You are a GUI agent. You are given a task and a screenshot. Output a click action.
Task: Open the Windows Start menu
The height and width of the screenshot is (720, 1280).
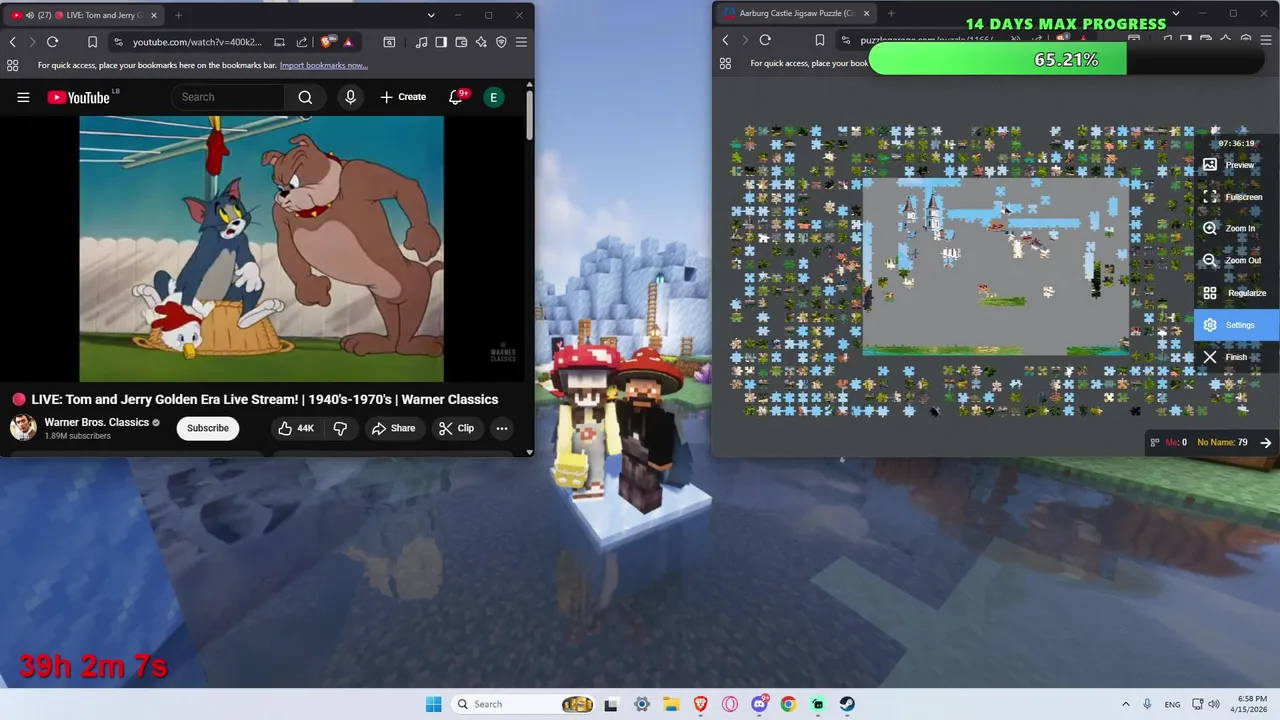[433, 704]
